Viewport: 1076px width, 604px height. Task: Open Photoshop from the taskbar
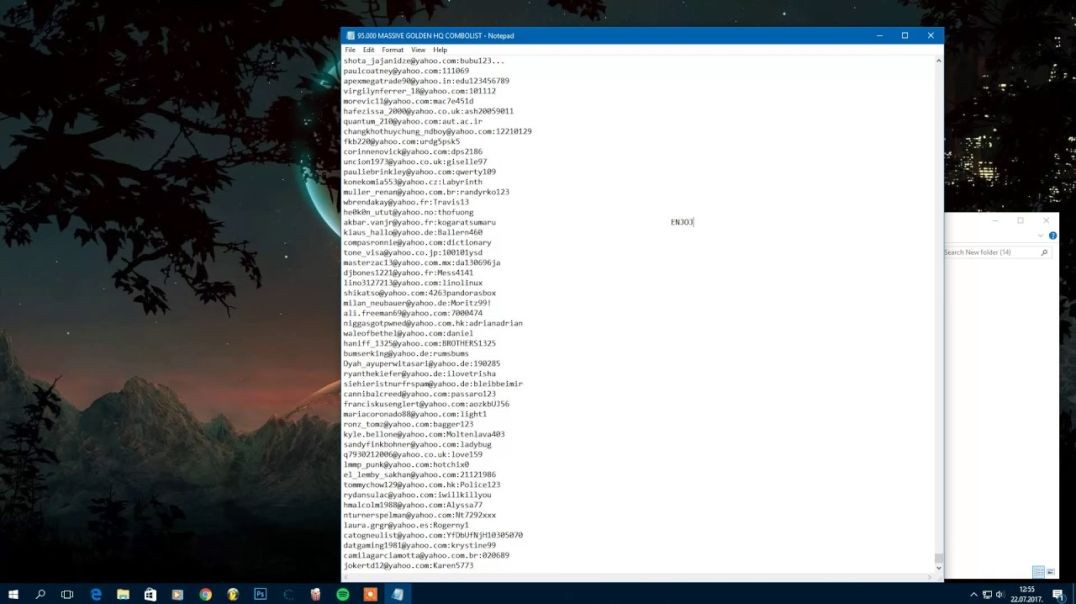(260, 594)
